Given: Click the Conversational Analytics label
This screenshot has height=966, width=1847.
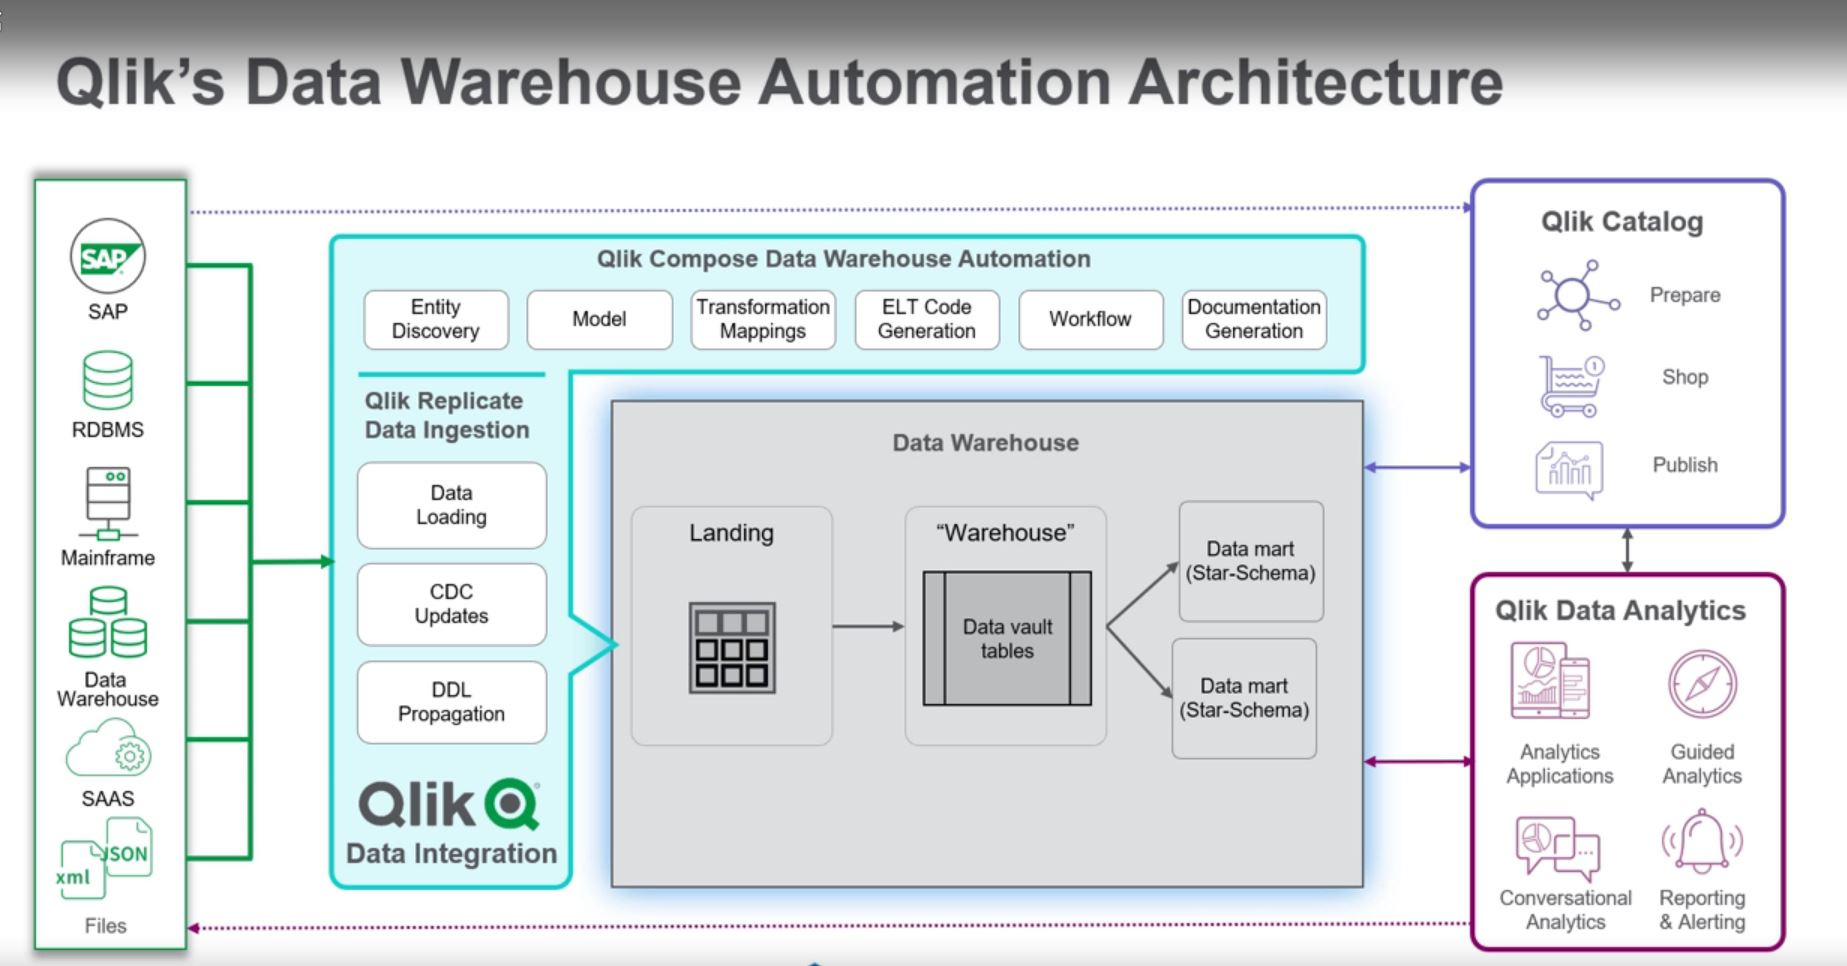Looking at the screenshot, I should [1566, 910].
